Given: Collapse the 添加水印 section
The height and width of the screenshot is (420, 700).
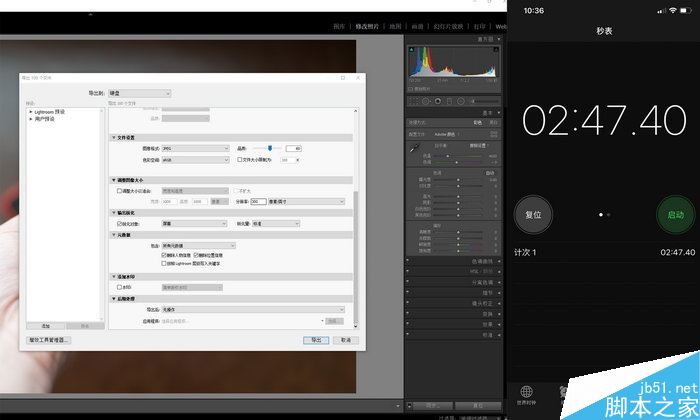Looking at the screenshot, I should click(x=114, y=277).
